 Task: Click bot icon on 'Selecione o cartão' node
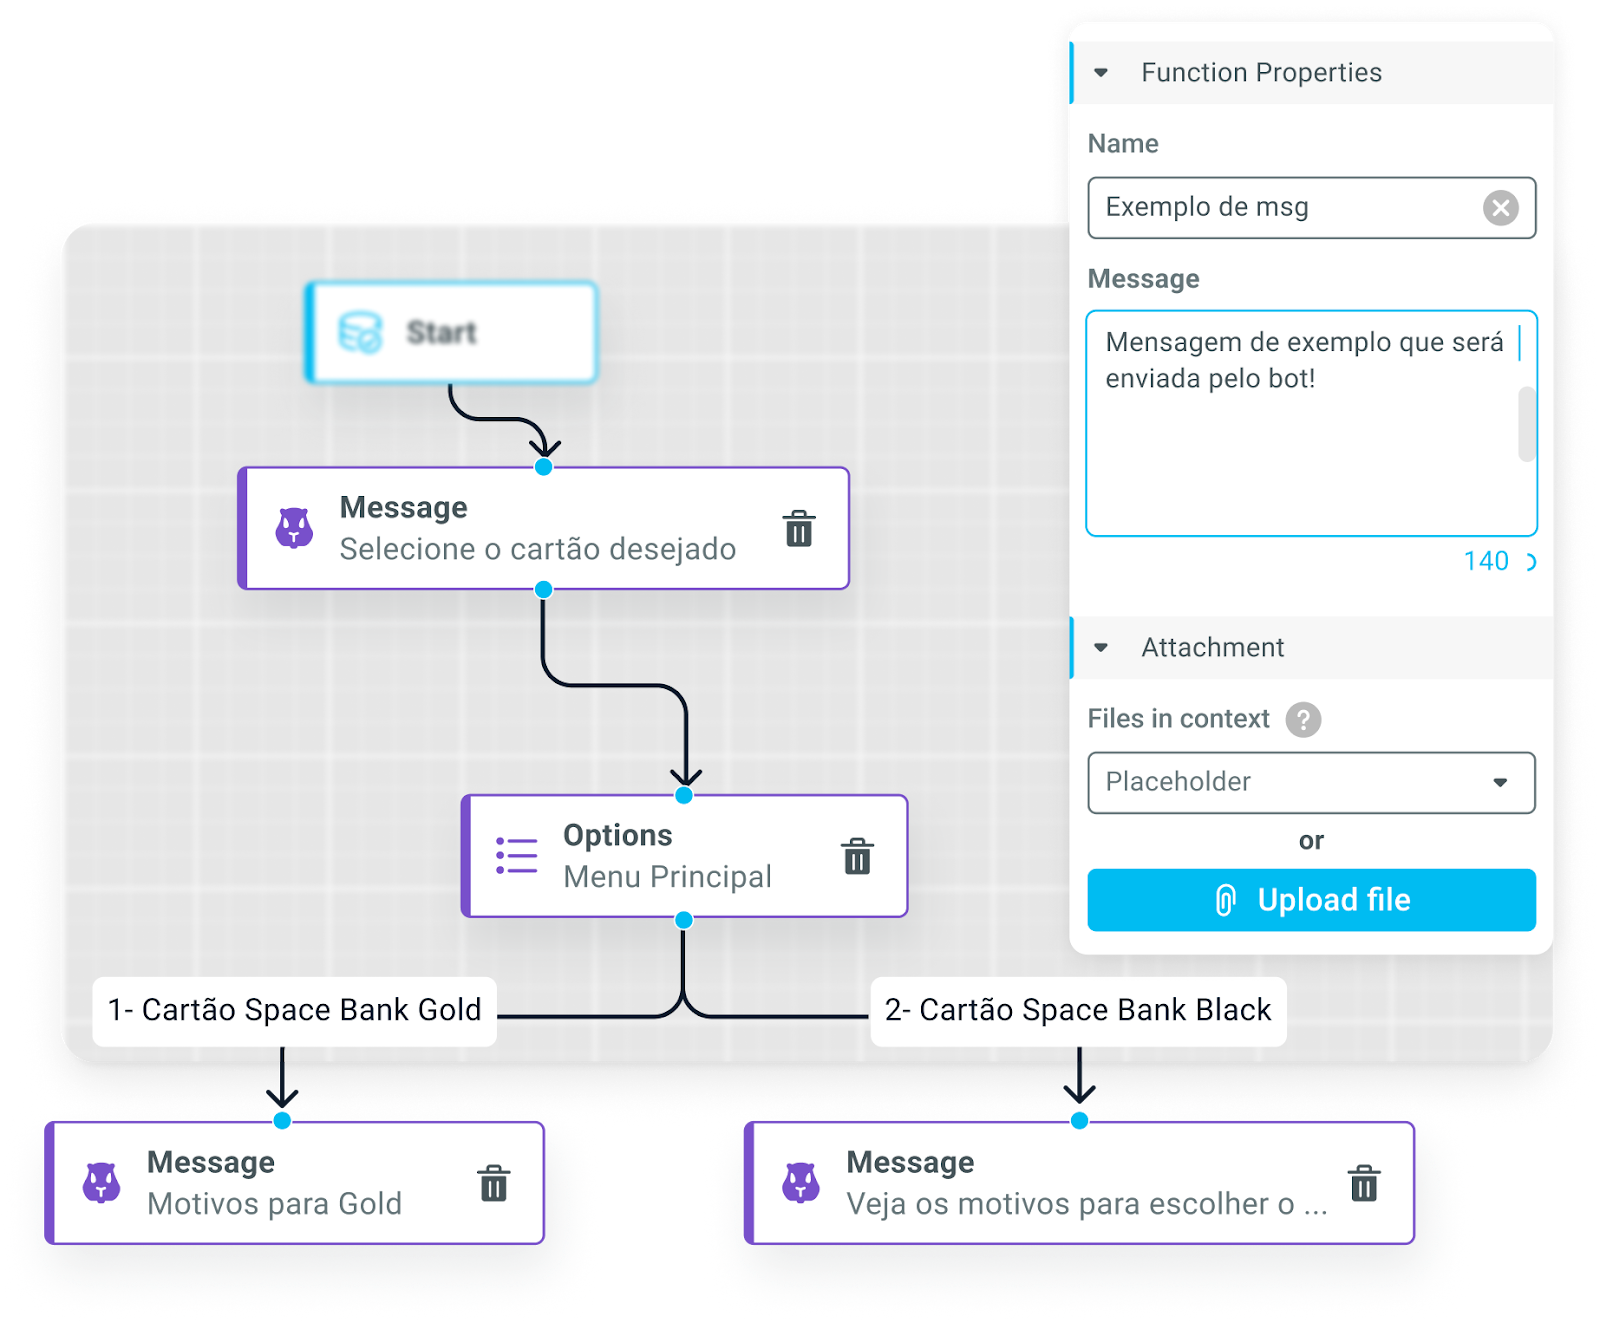[295, 528]
